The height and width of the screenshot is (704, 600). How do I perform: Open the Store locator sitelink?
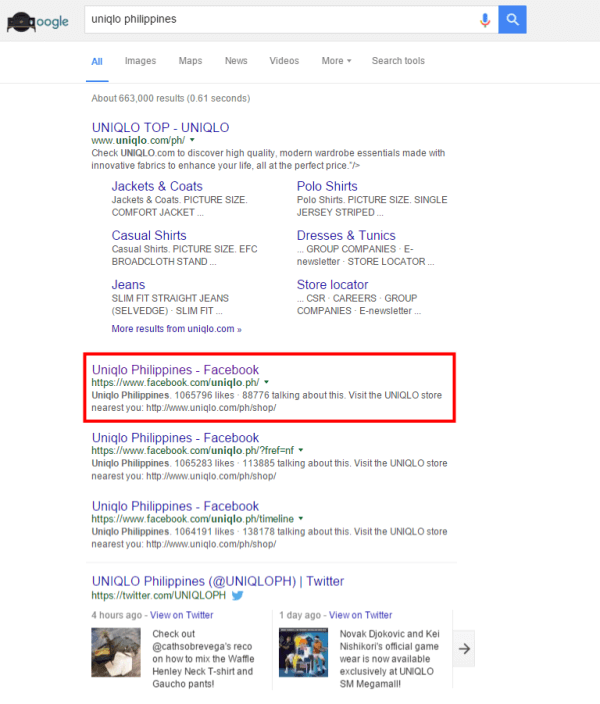[332, 285]
